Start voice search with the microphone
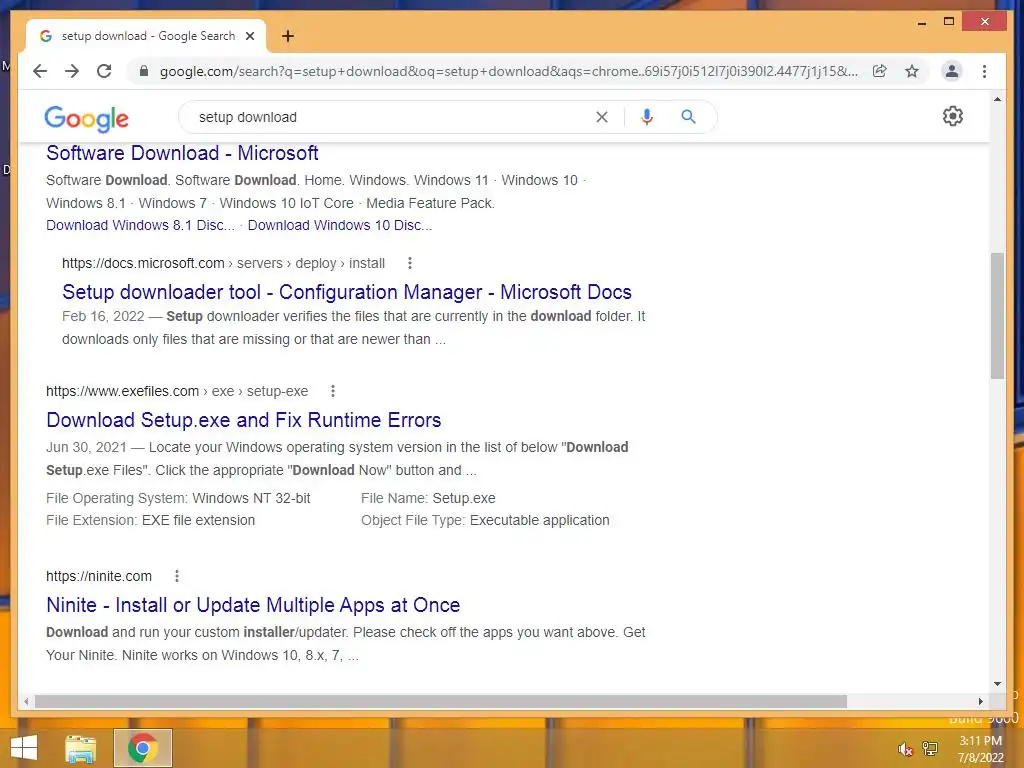The image size is (1024, 768). point(647,117)
